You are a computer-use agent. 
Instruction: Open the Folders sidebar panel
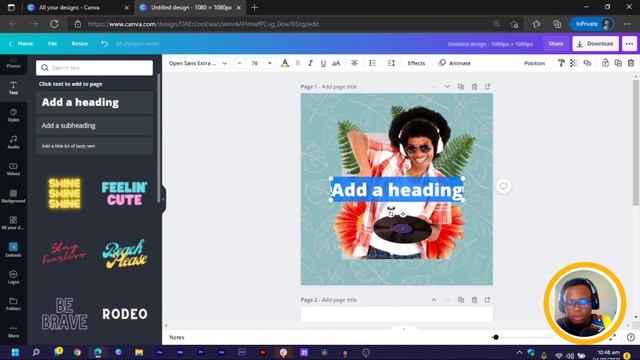pyautogui.click(x=13, y=304)
